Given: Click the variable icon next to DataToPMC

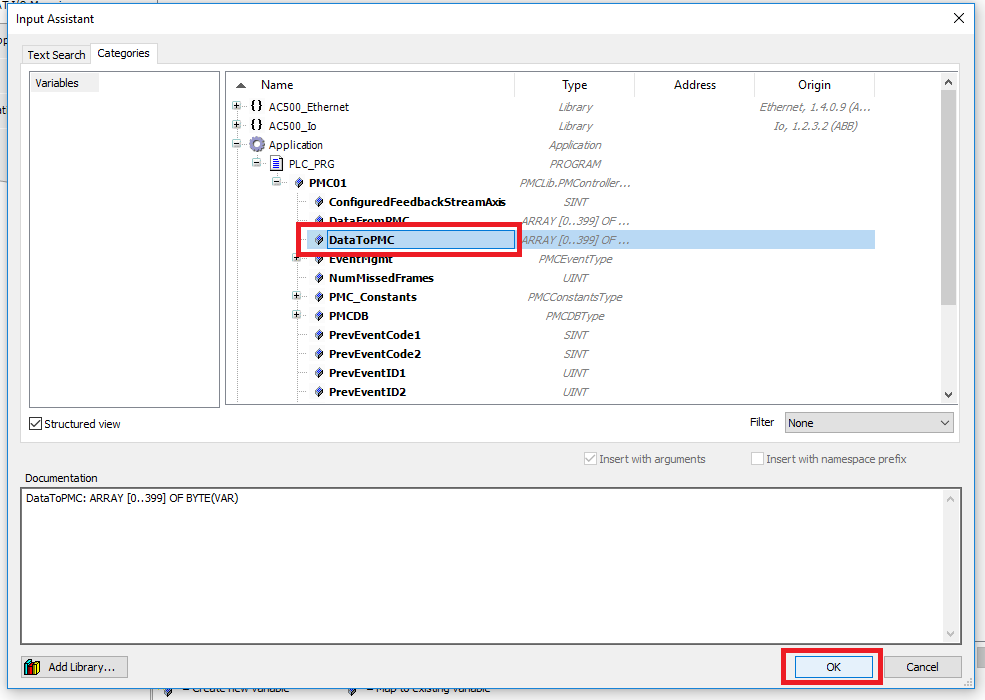Looking at the screenshot, I should tap(319, 239).
